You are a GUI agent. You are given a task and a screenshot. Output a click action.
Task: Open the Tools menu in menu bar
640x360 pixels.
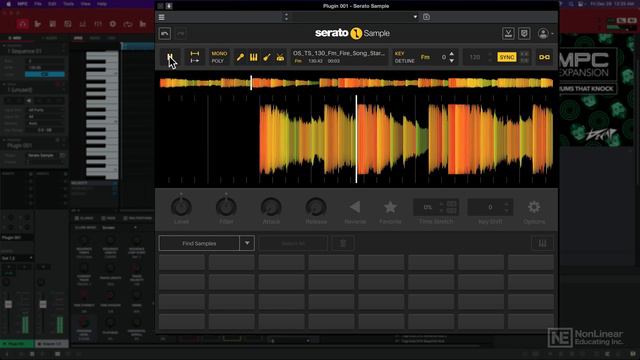pyautogui.click(x=69, y=4)
